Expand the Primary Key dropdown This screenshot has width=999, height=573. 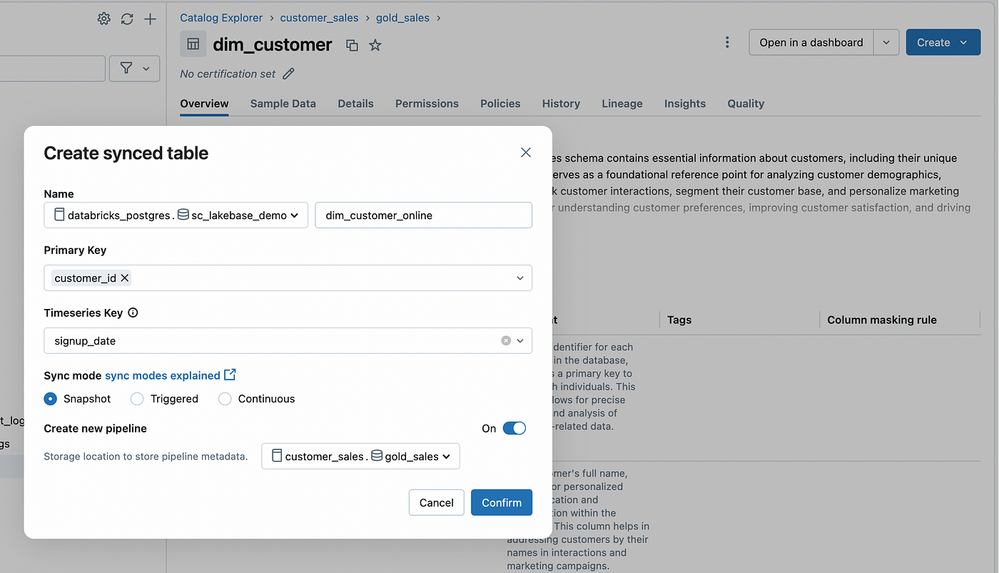520,278
